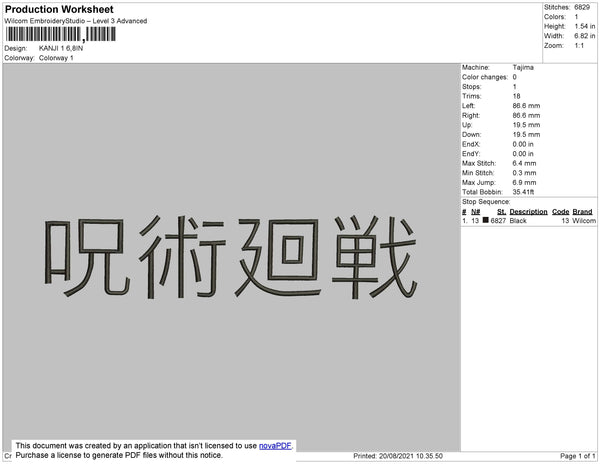
Task: Select the 'Production Worksheet' title text
Action: [59, 9]
